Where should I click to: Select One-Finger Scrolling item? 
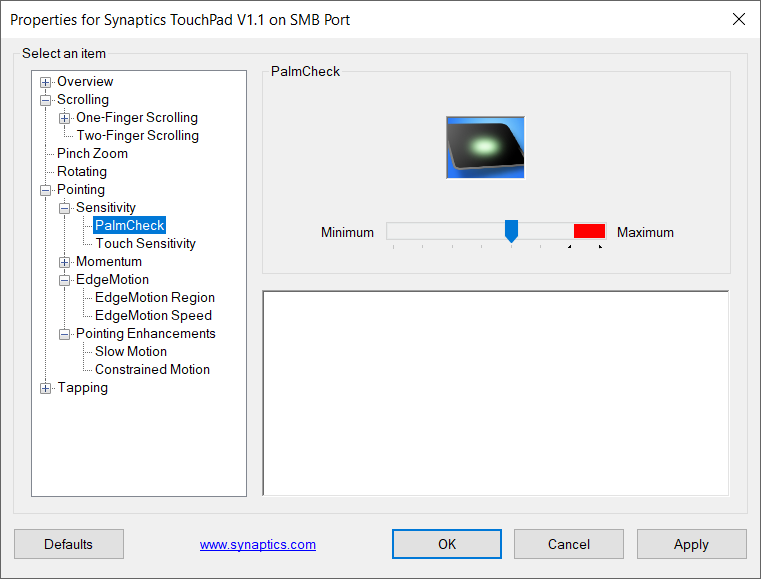point(137,117)
